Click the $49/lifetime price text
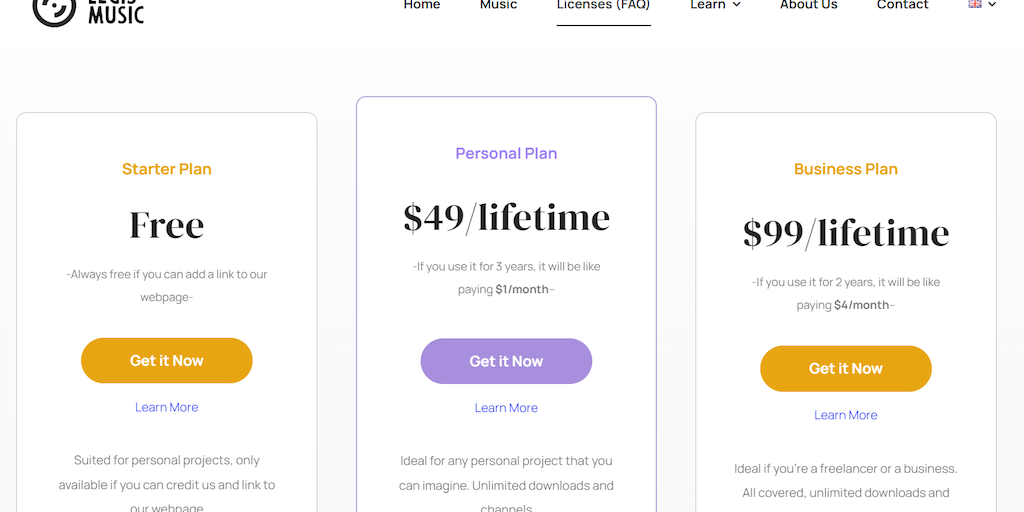The image size is (1024, 512). pyautogui.click(x=506, y=217)
